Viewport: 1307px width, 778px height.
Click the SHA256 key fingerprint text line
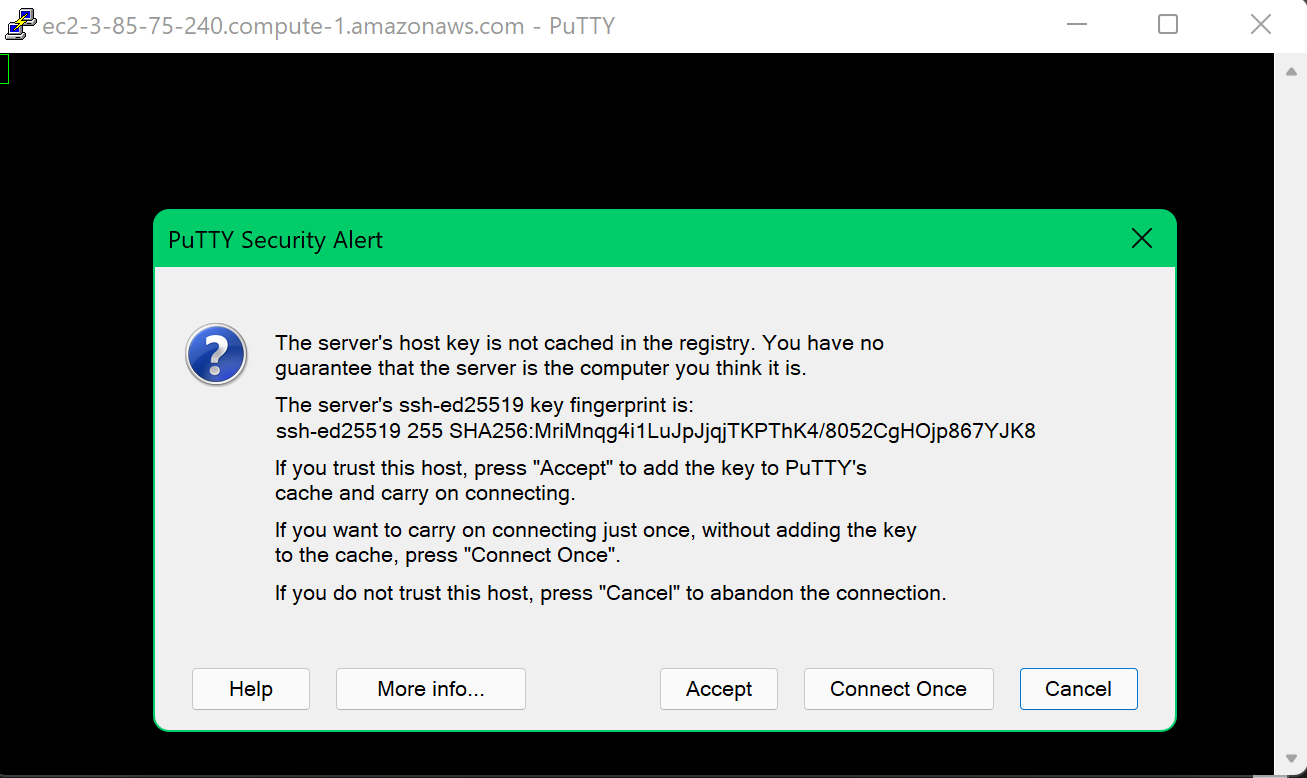click(655, 431)
